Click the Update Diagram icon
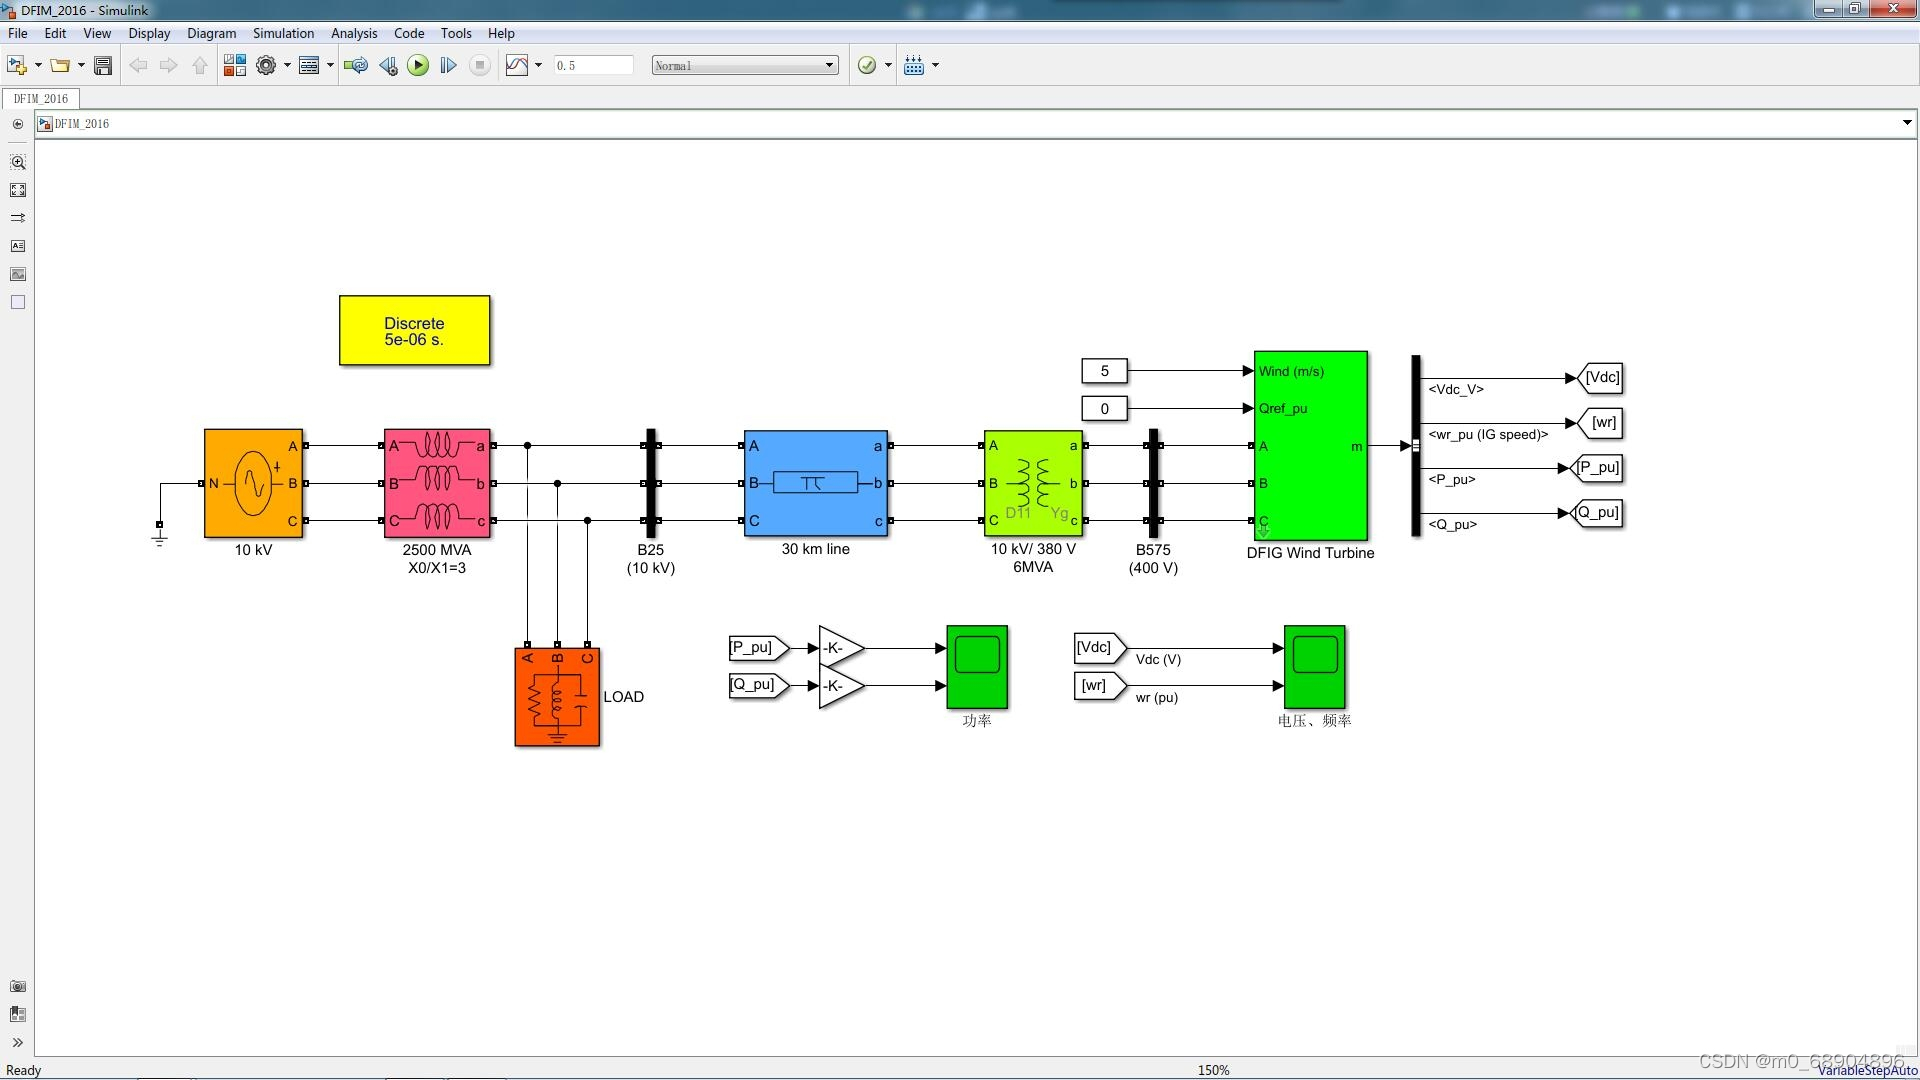This screenshot has width=1920, height=1080. pyautogui.click(x=355, y=66)
